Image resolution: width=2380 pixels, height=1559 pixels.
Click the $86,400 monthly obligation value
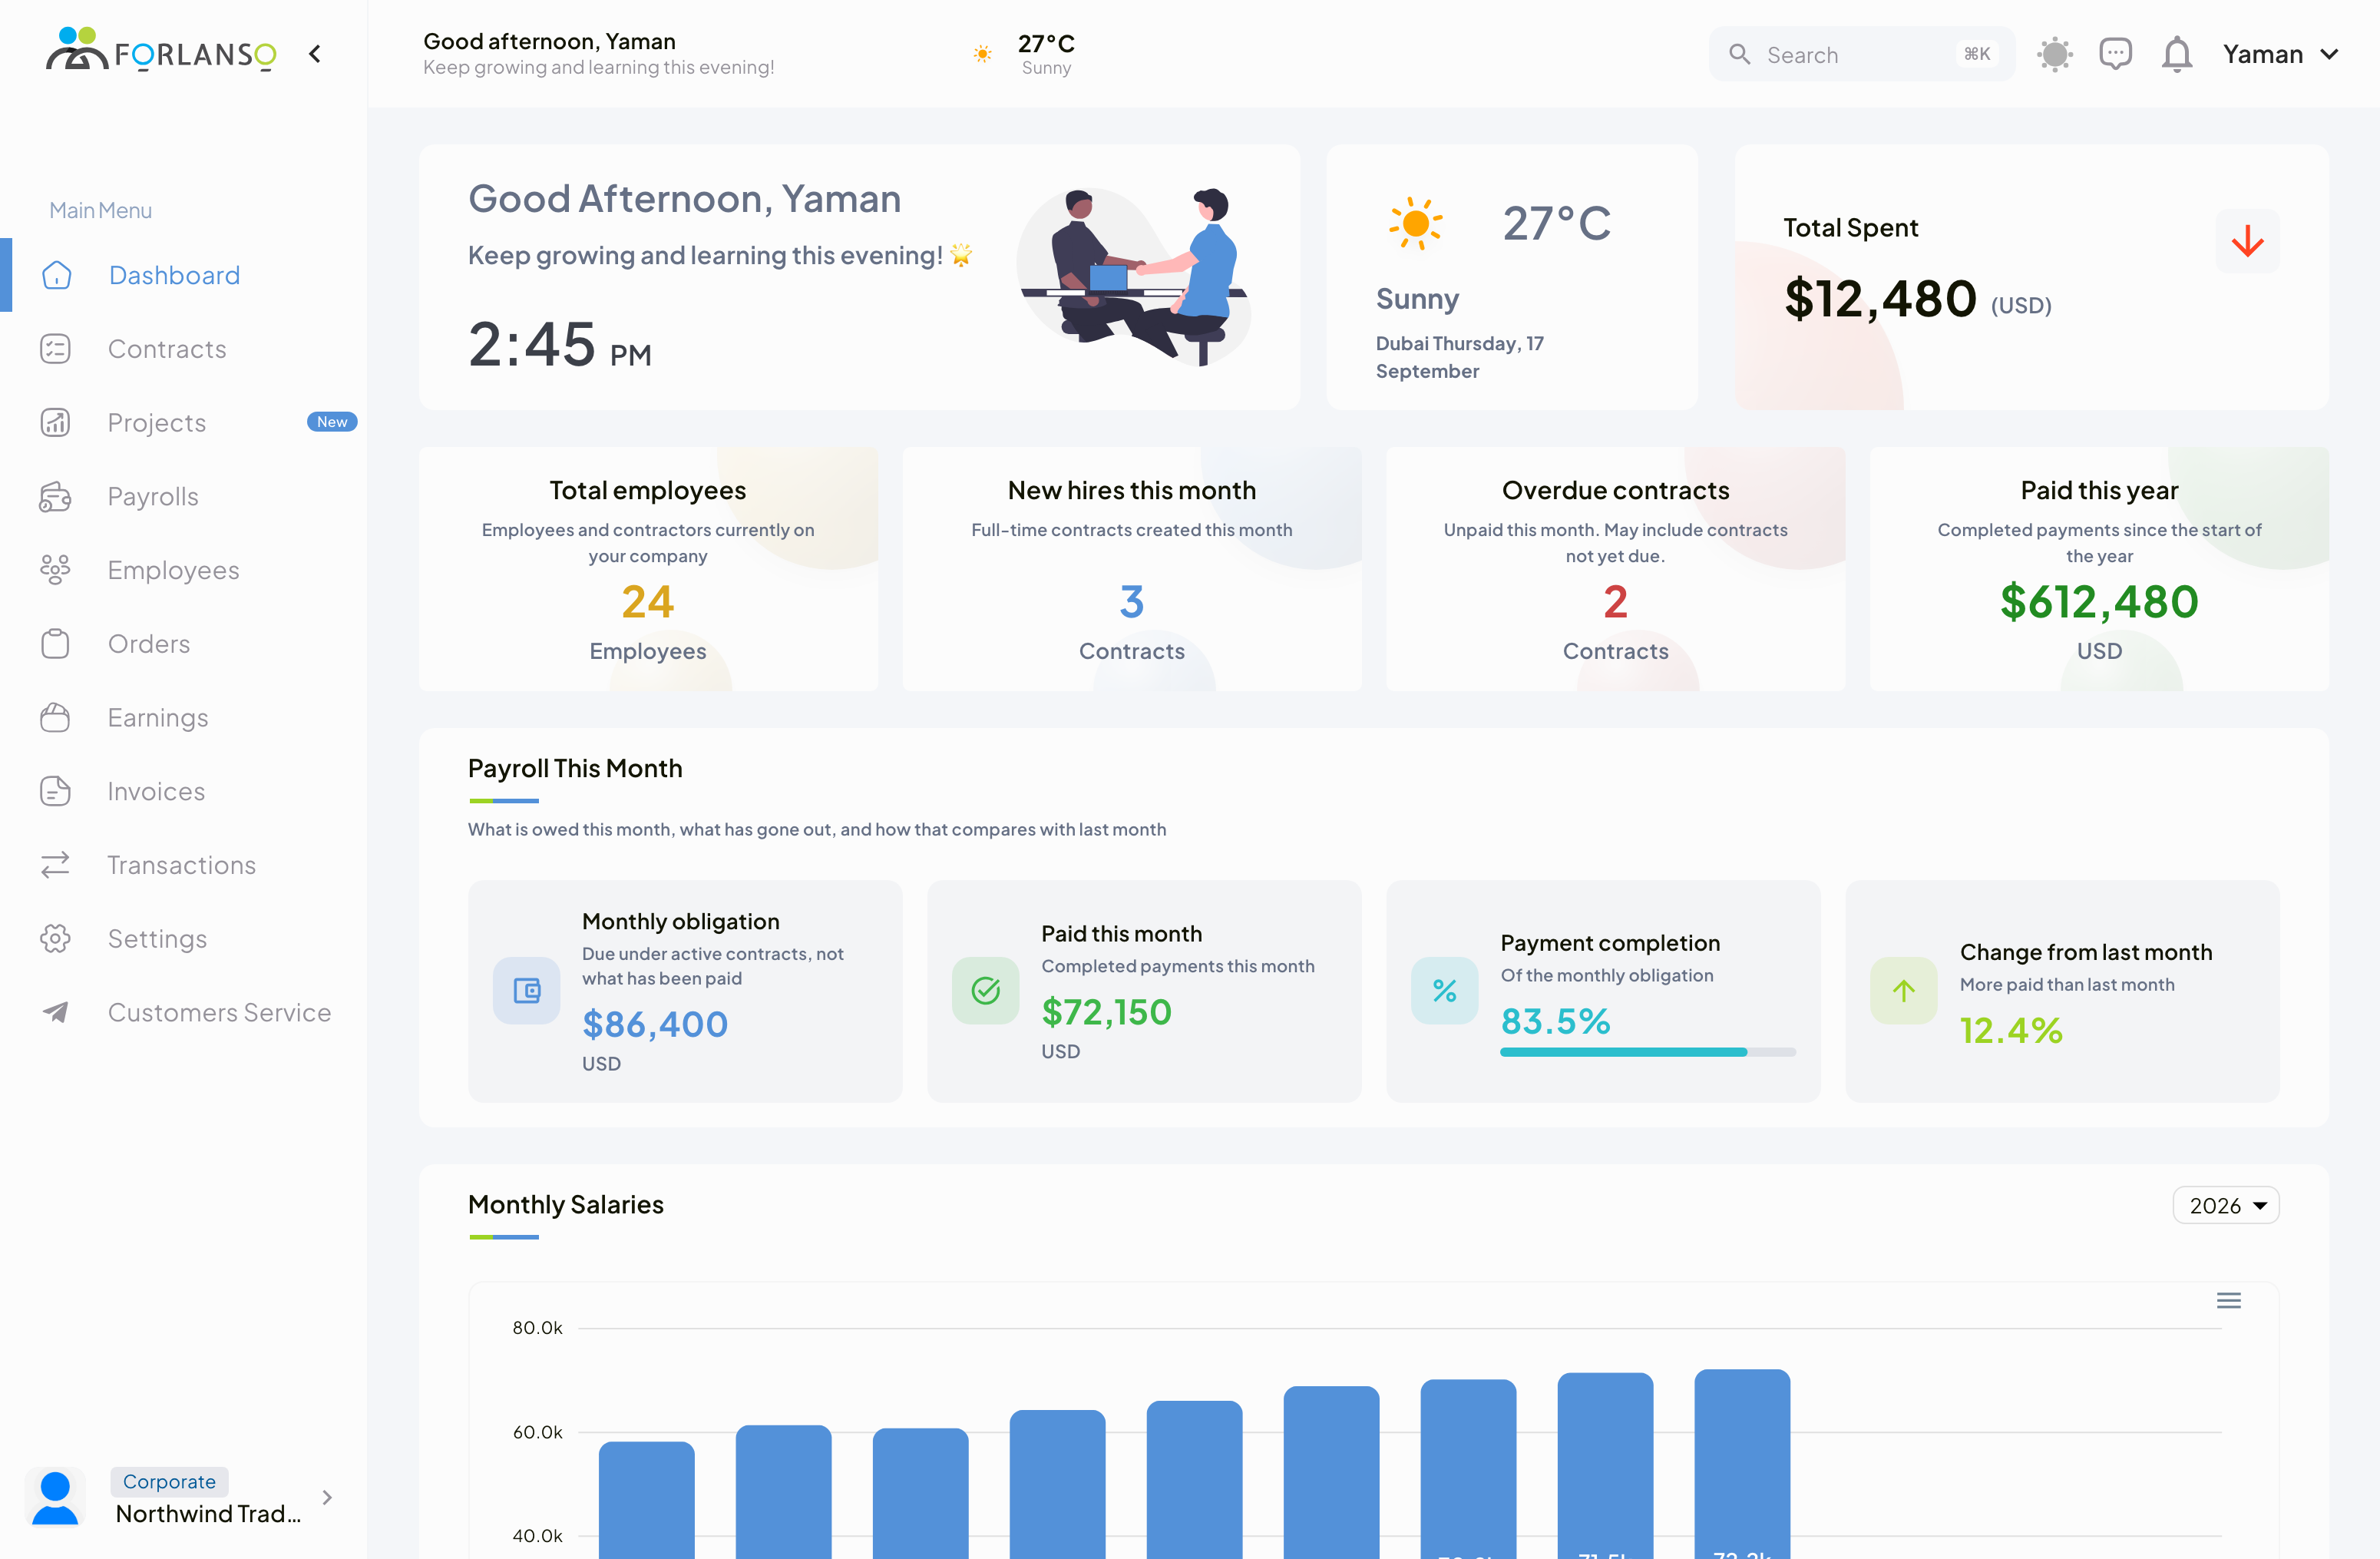coord(655,1024)
